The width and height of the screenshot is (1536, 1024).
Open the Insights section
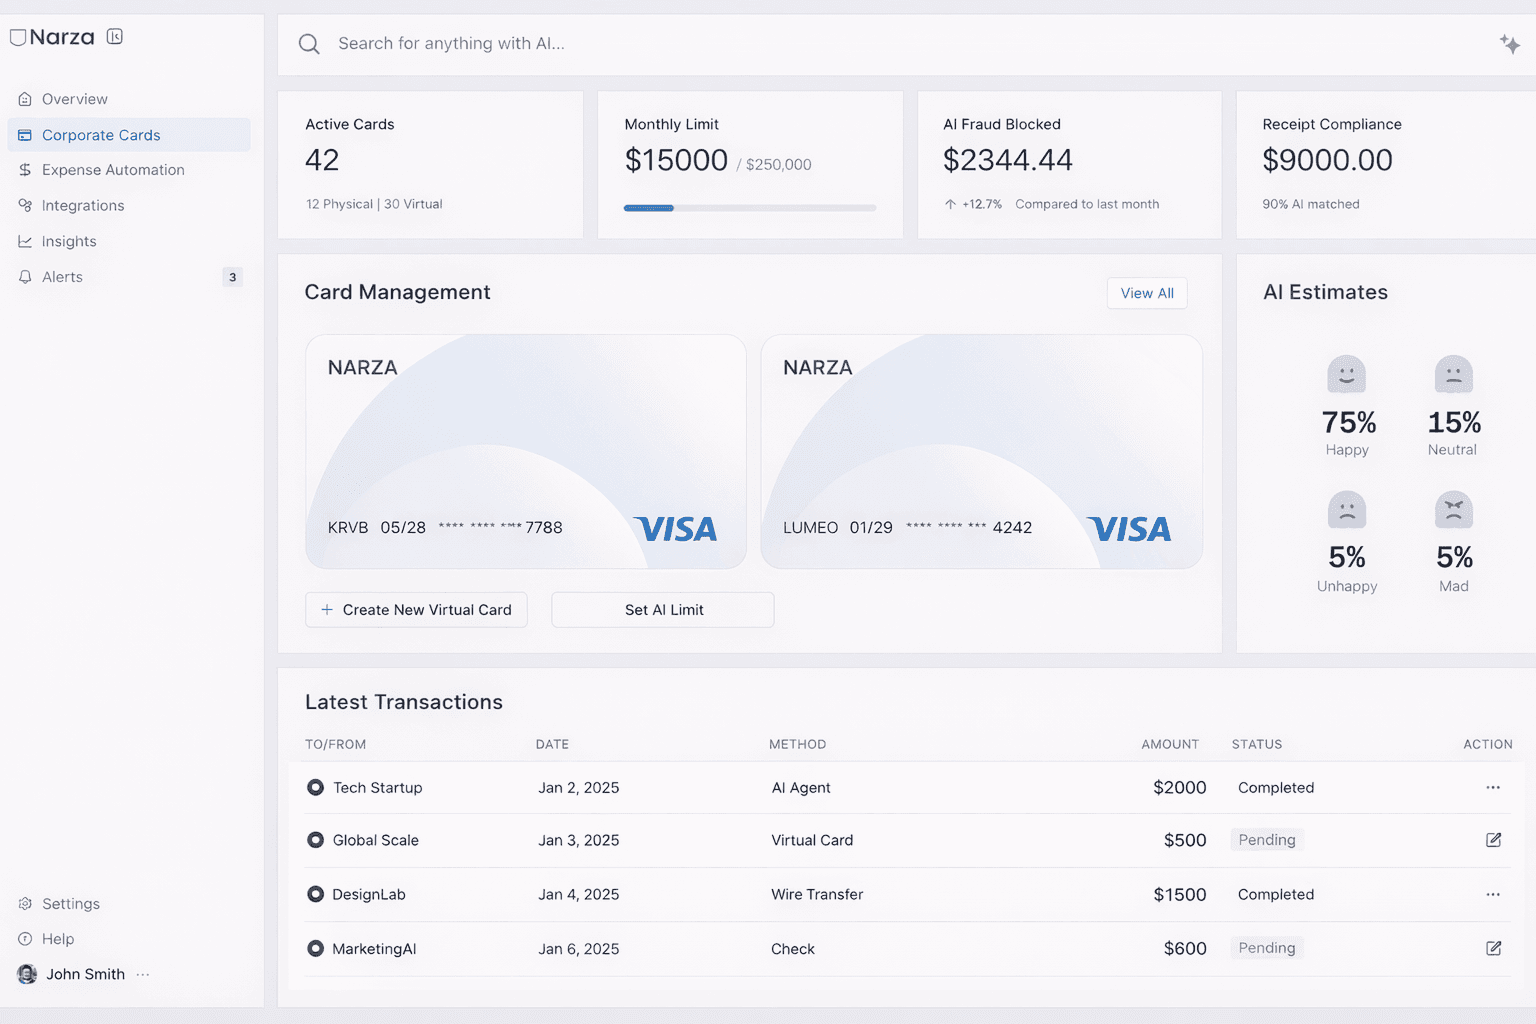68,241
